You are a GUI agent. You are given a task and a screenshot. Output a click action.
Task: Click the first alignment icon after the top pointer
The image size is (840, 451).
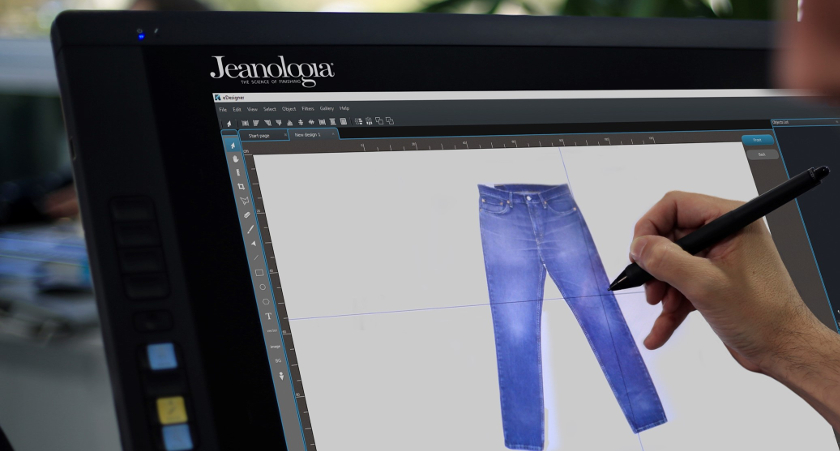click(245, 123)
